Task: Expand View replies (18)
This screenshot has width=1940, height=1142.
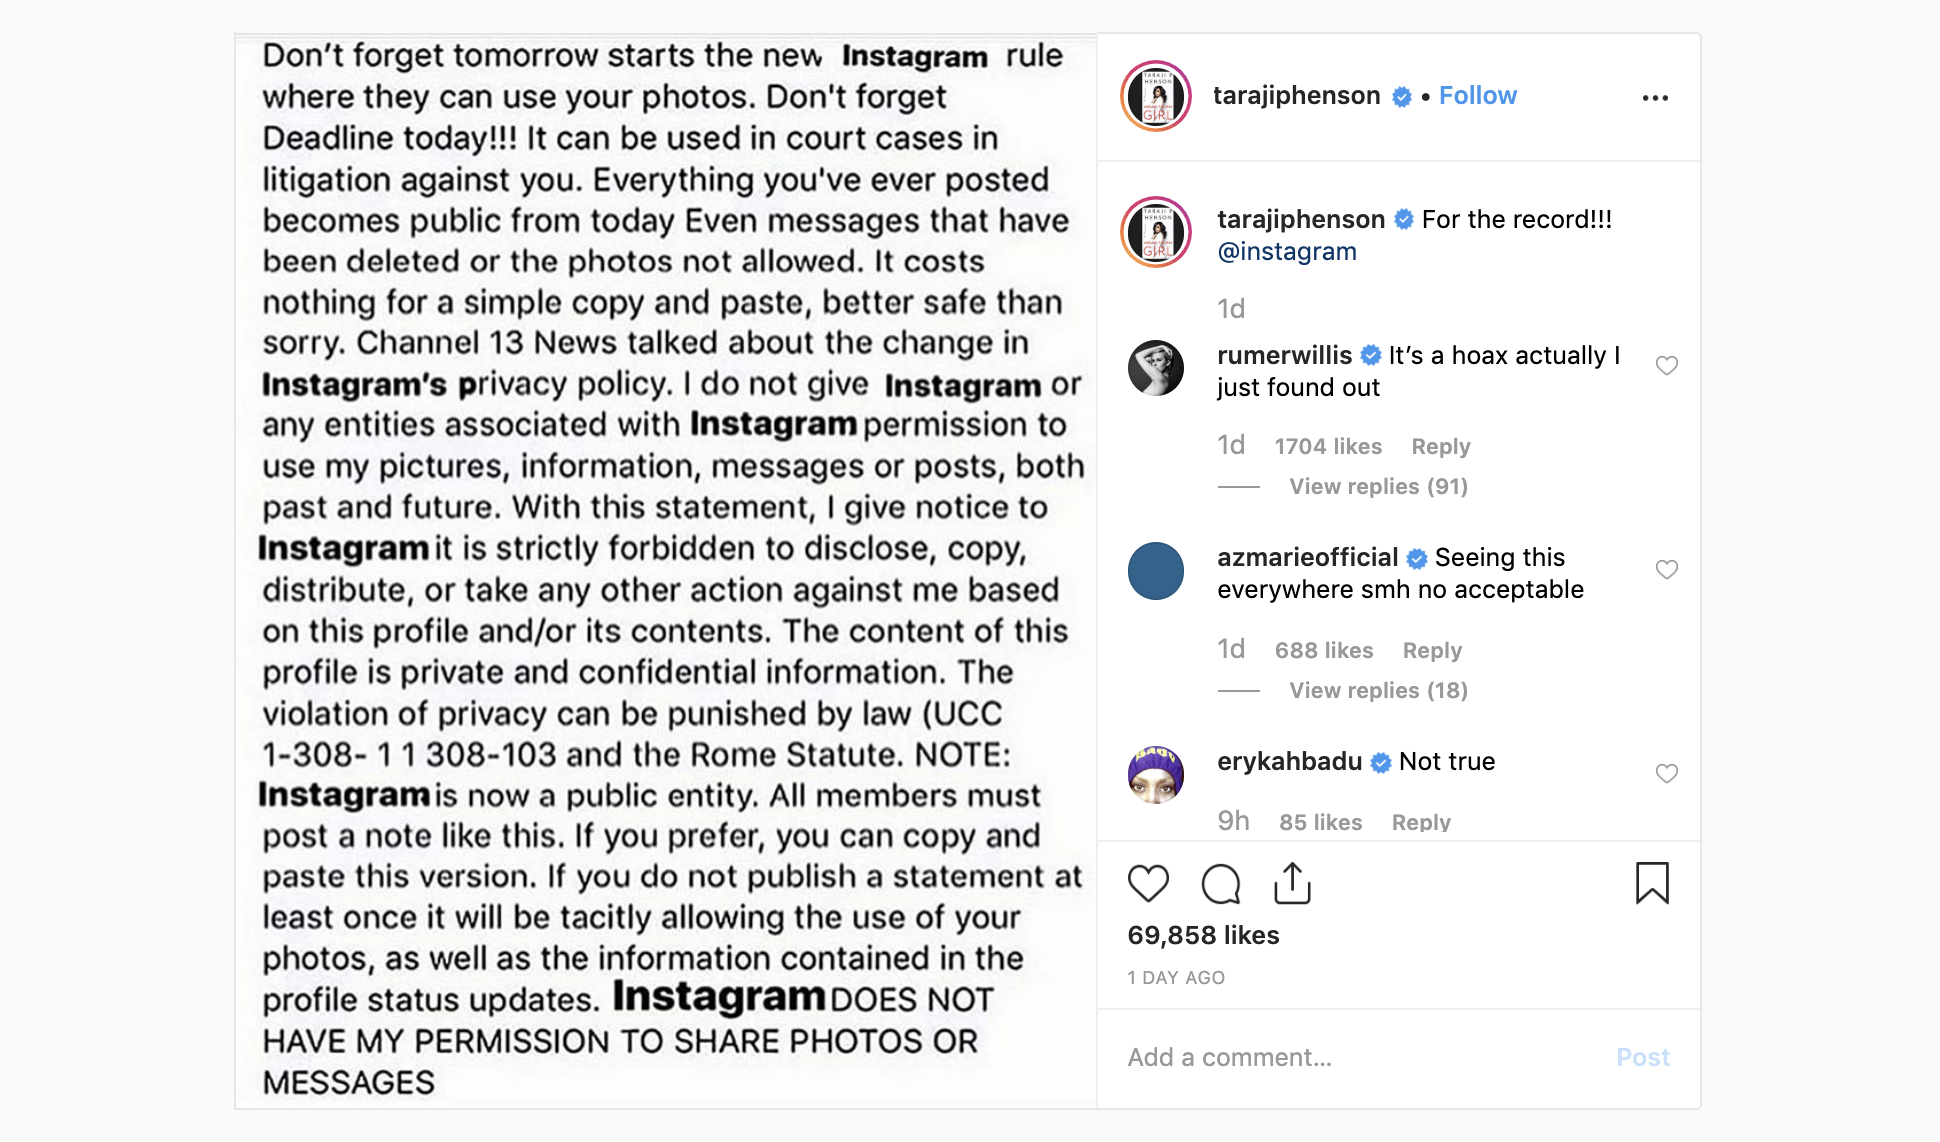Action: [x=1378, y=690]
